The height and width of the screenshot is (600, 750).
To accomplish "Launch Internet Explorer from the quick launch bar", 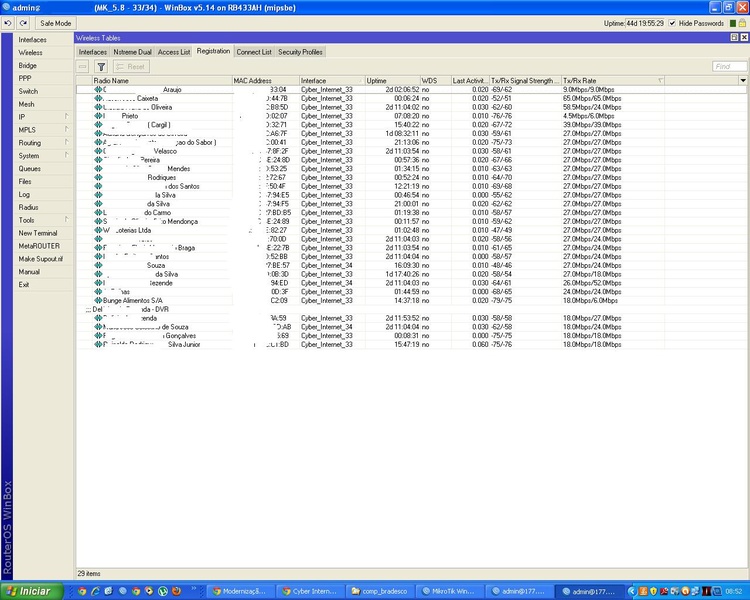I will [x=95, y=591].
